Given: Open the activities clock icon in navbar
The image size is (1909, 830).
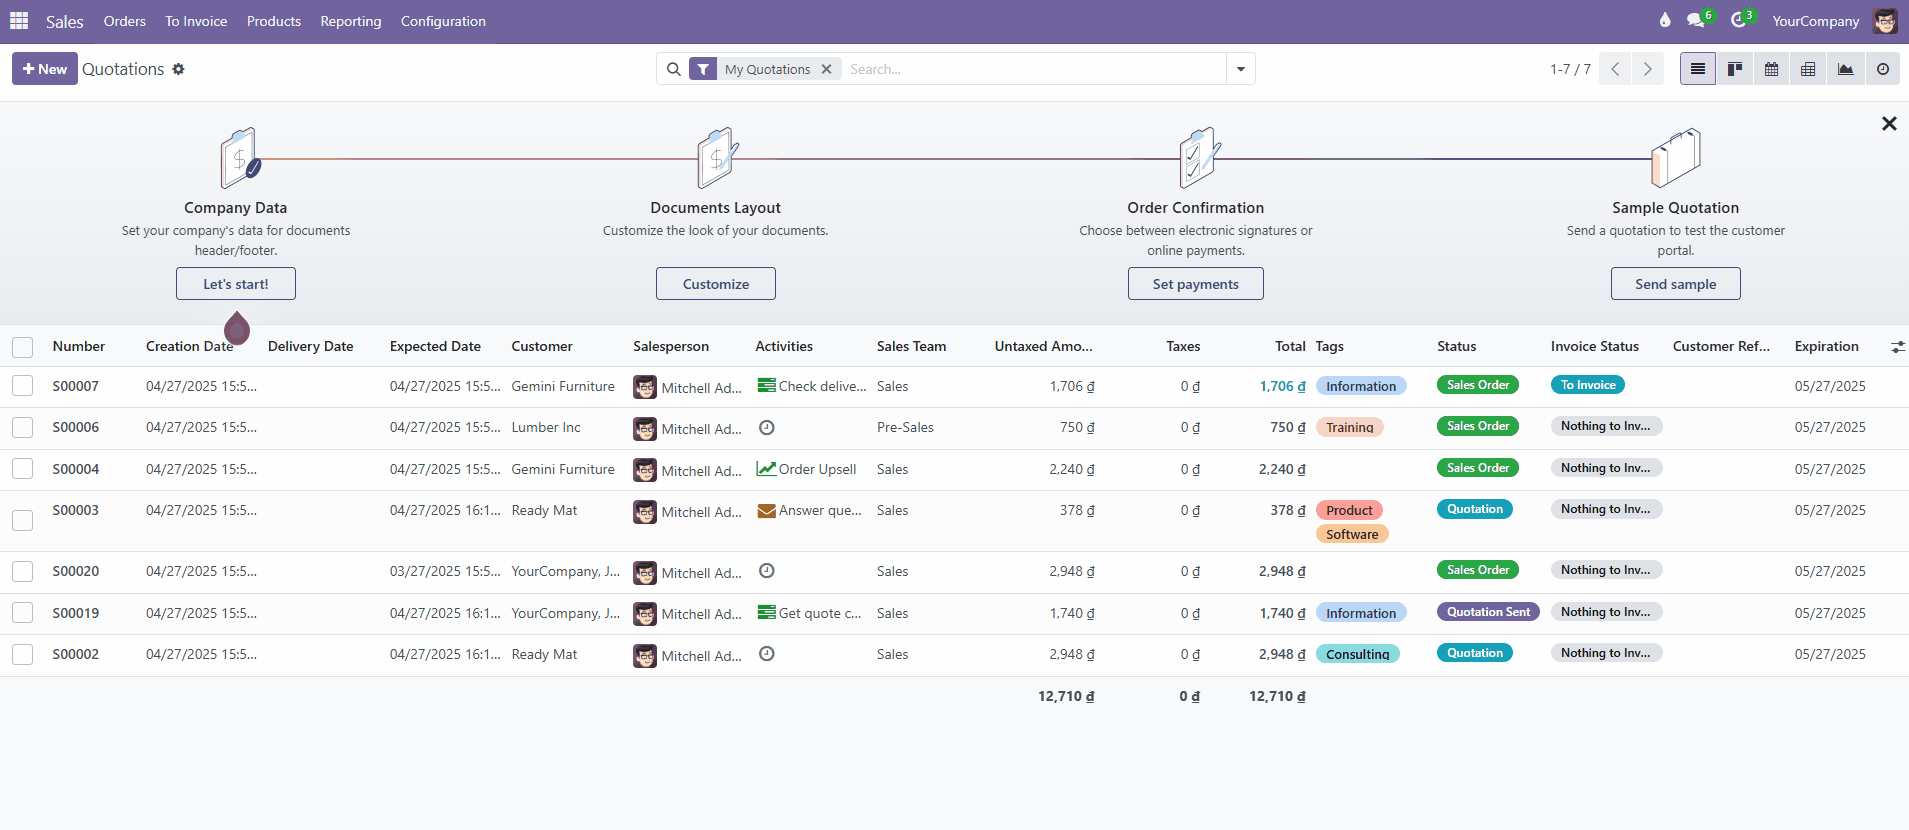Looking at the screenshot, I should click(x=1740, y=21).
